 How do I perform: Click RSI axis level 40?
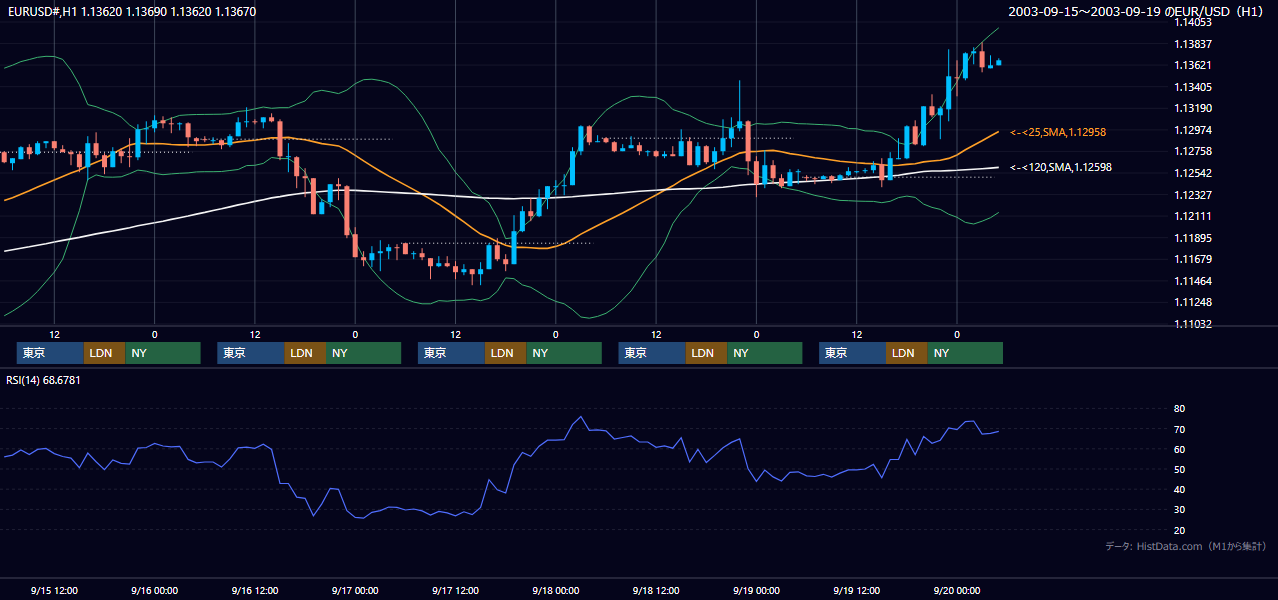[1180, 489]
